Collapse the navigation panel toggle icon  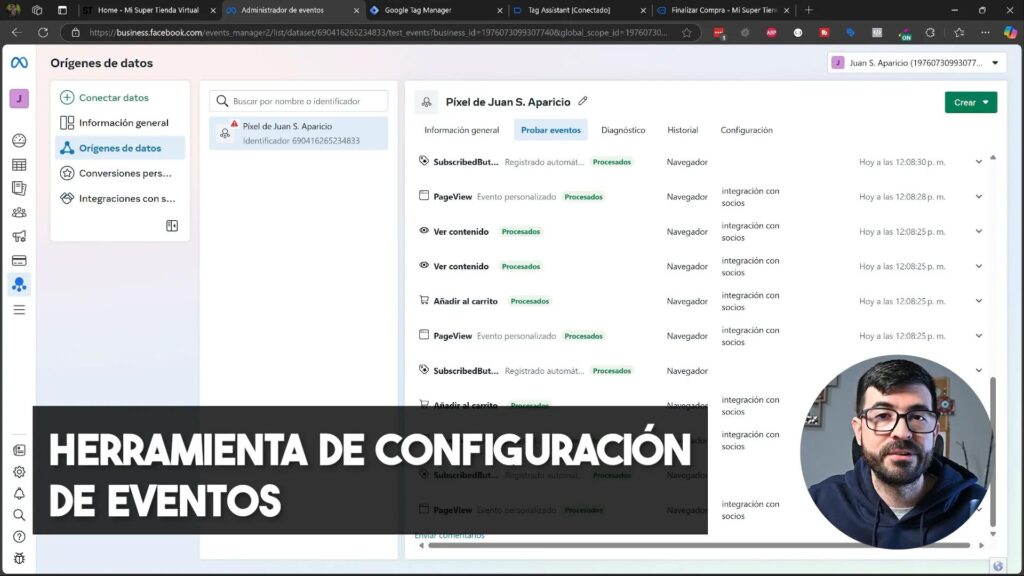[x=172, y=225]
